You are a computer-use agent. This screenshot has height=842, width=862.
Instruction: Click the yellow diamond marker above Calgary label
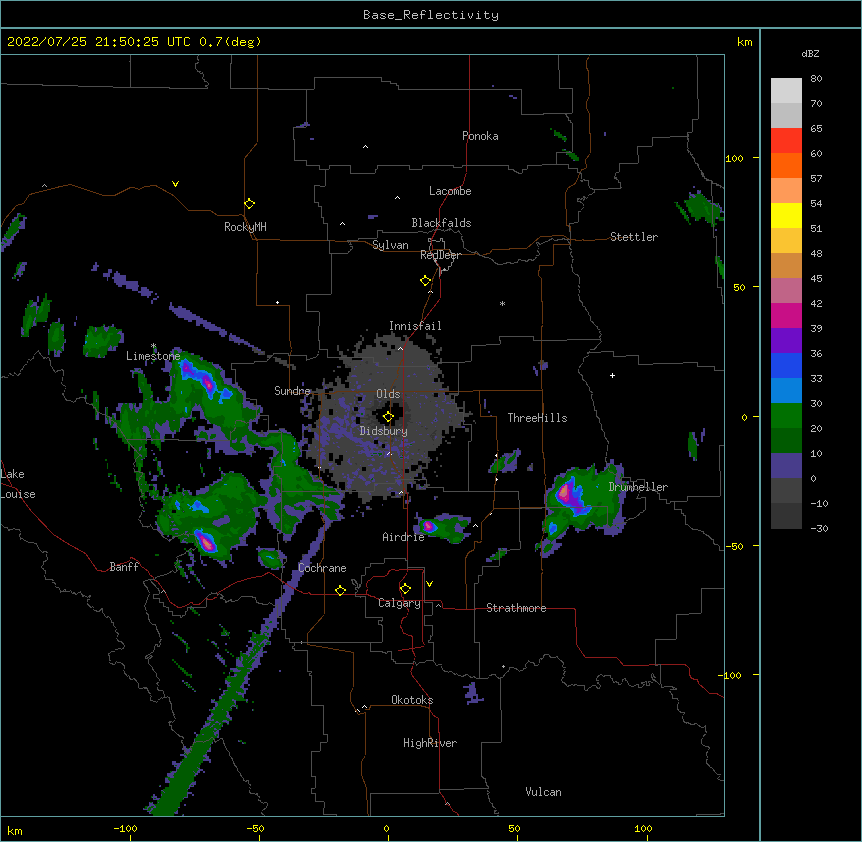coord(405,589)
